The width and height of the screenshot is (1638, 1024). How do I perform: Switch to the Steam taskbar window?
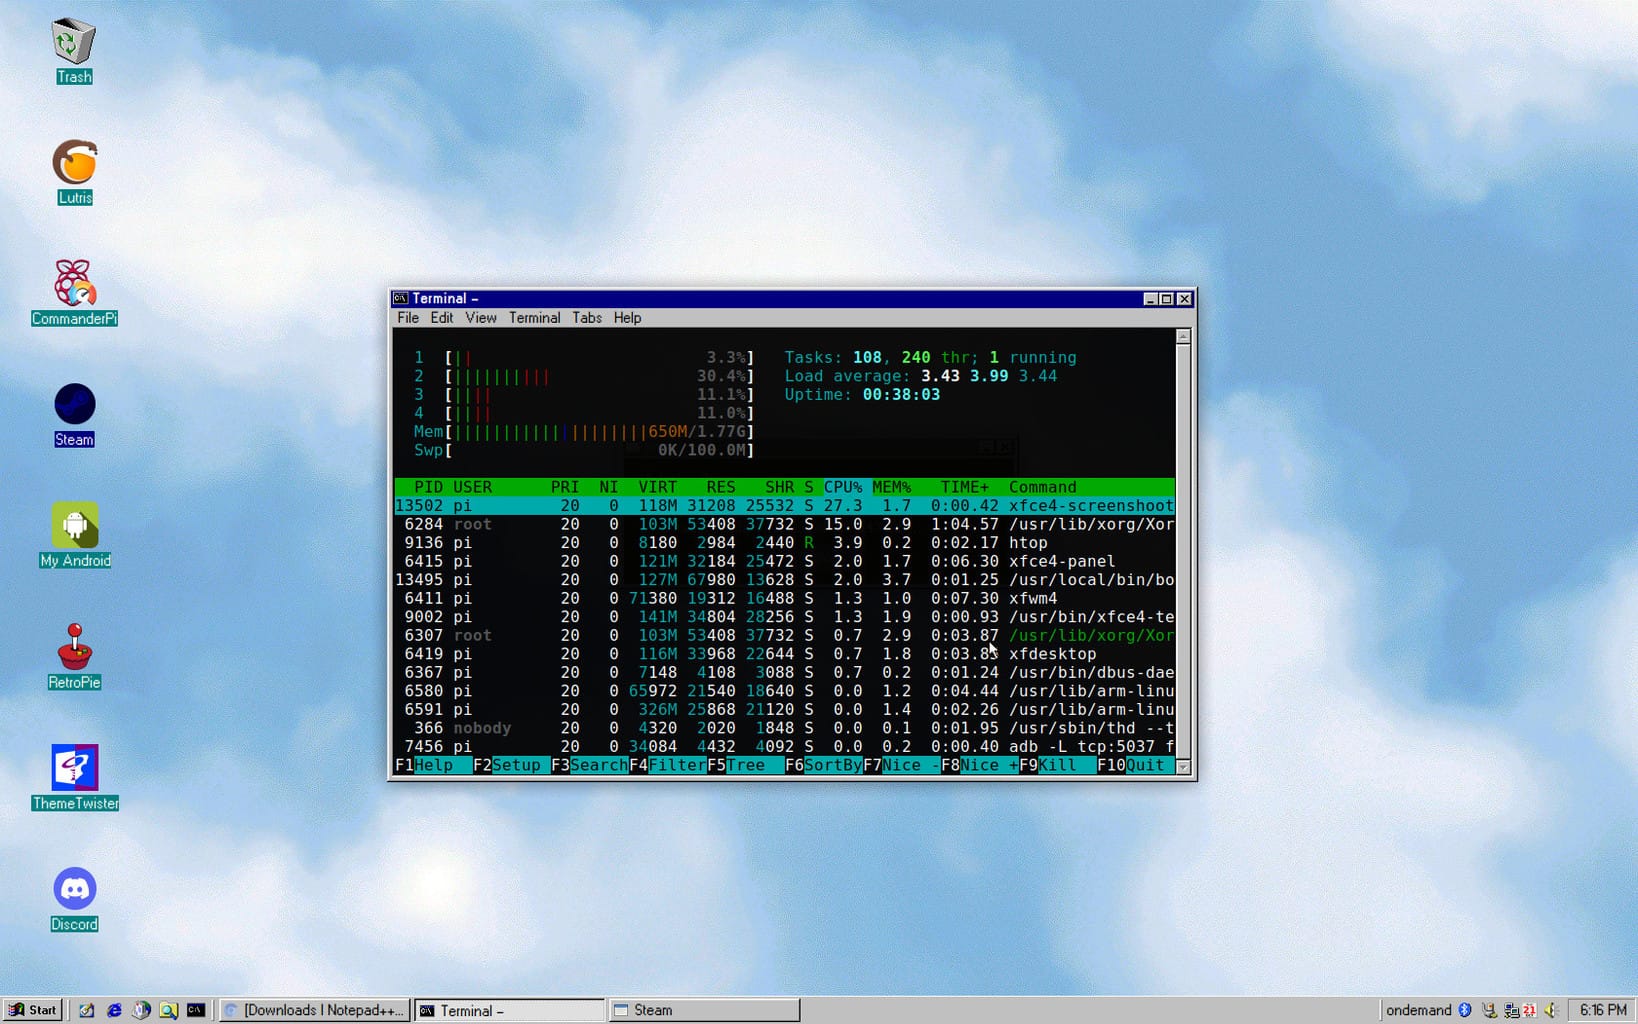click(x=704, y=1010)
